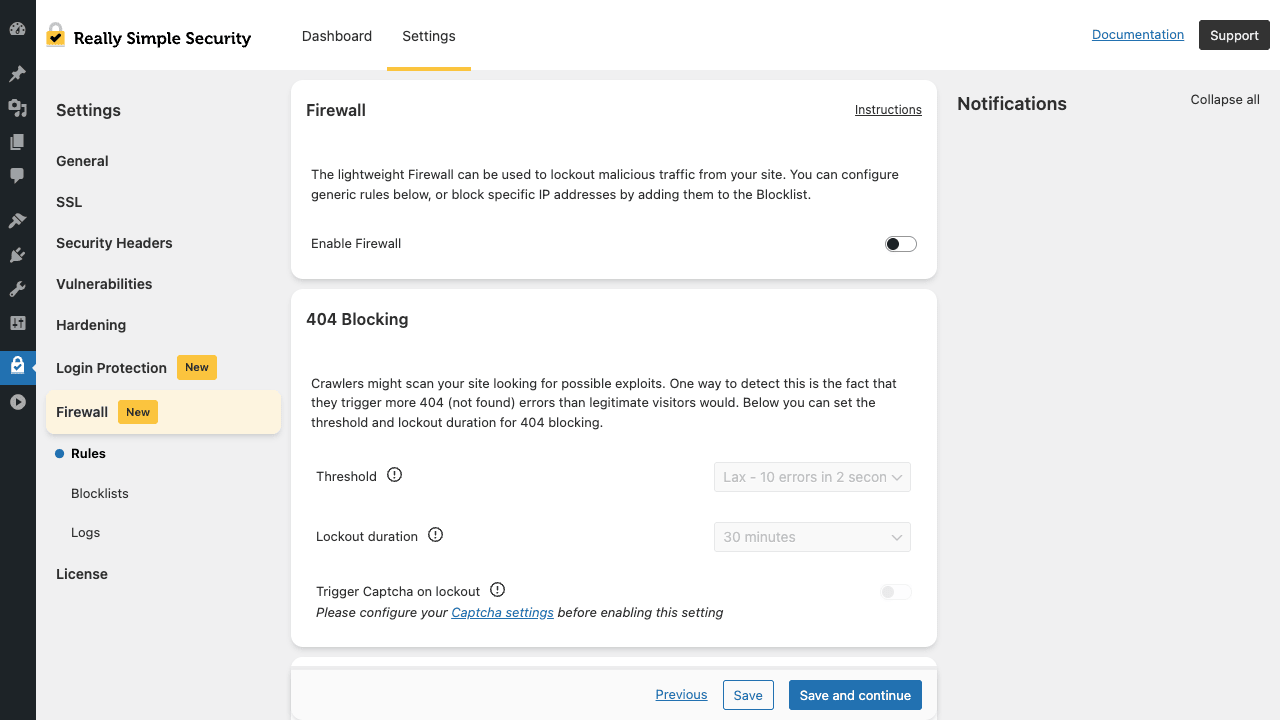
Task: Open Plugins plug icon
Action: coord(17,255)
